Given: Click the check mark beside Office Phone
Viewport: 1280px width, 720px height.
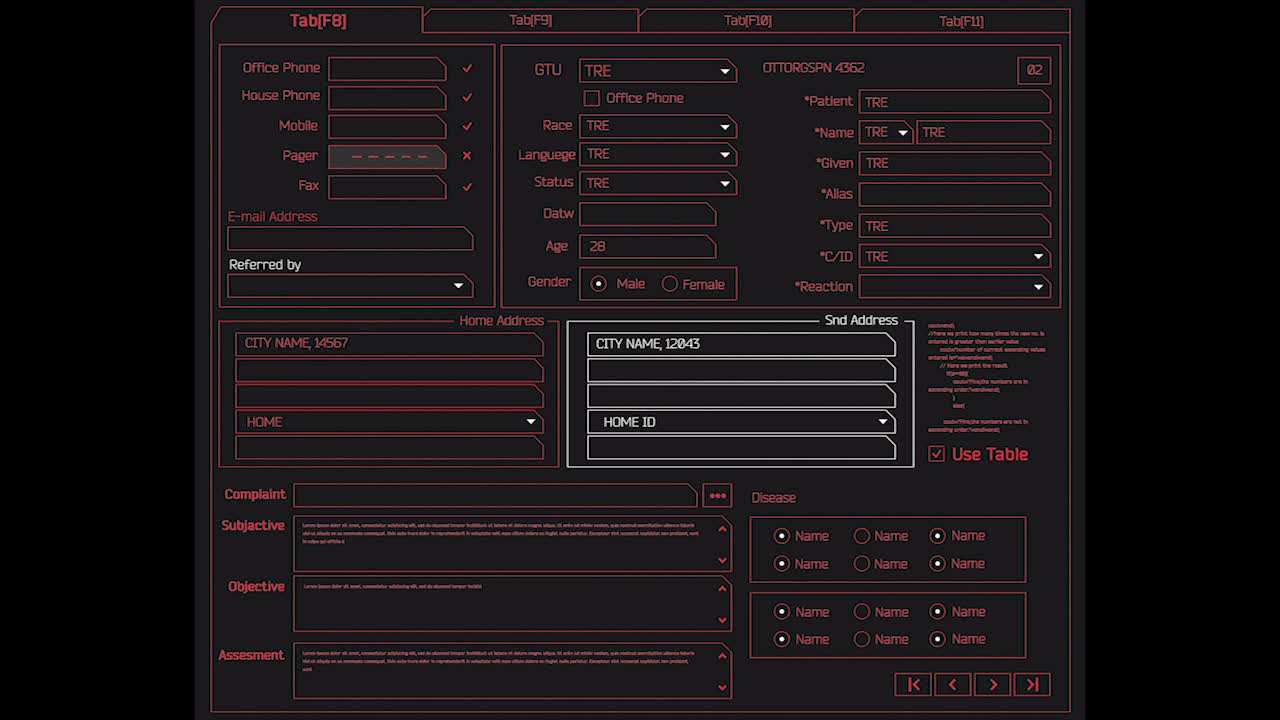Looking at the screenshot, I should (x=467, y=69).
